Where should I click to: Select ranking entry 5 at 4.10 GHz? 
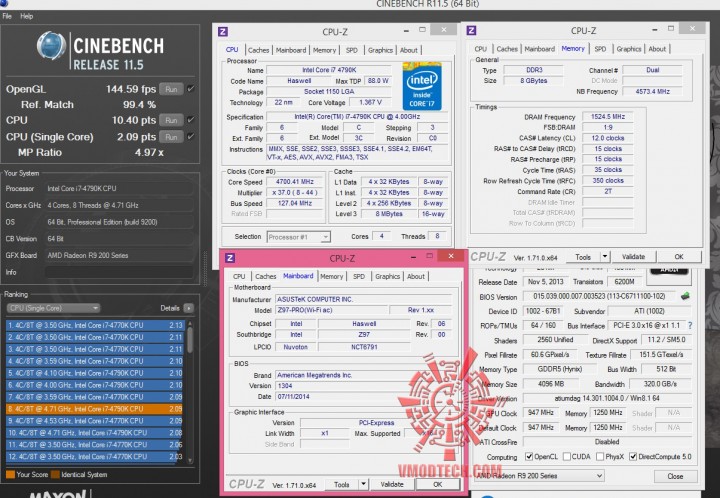pyautogui.click(x=95, y=373)
